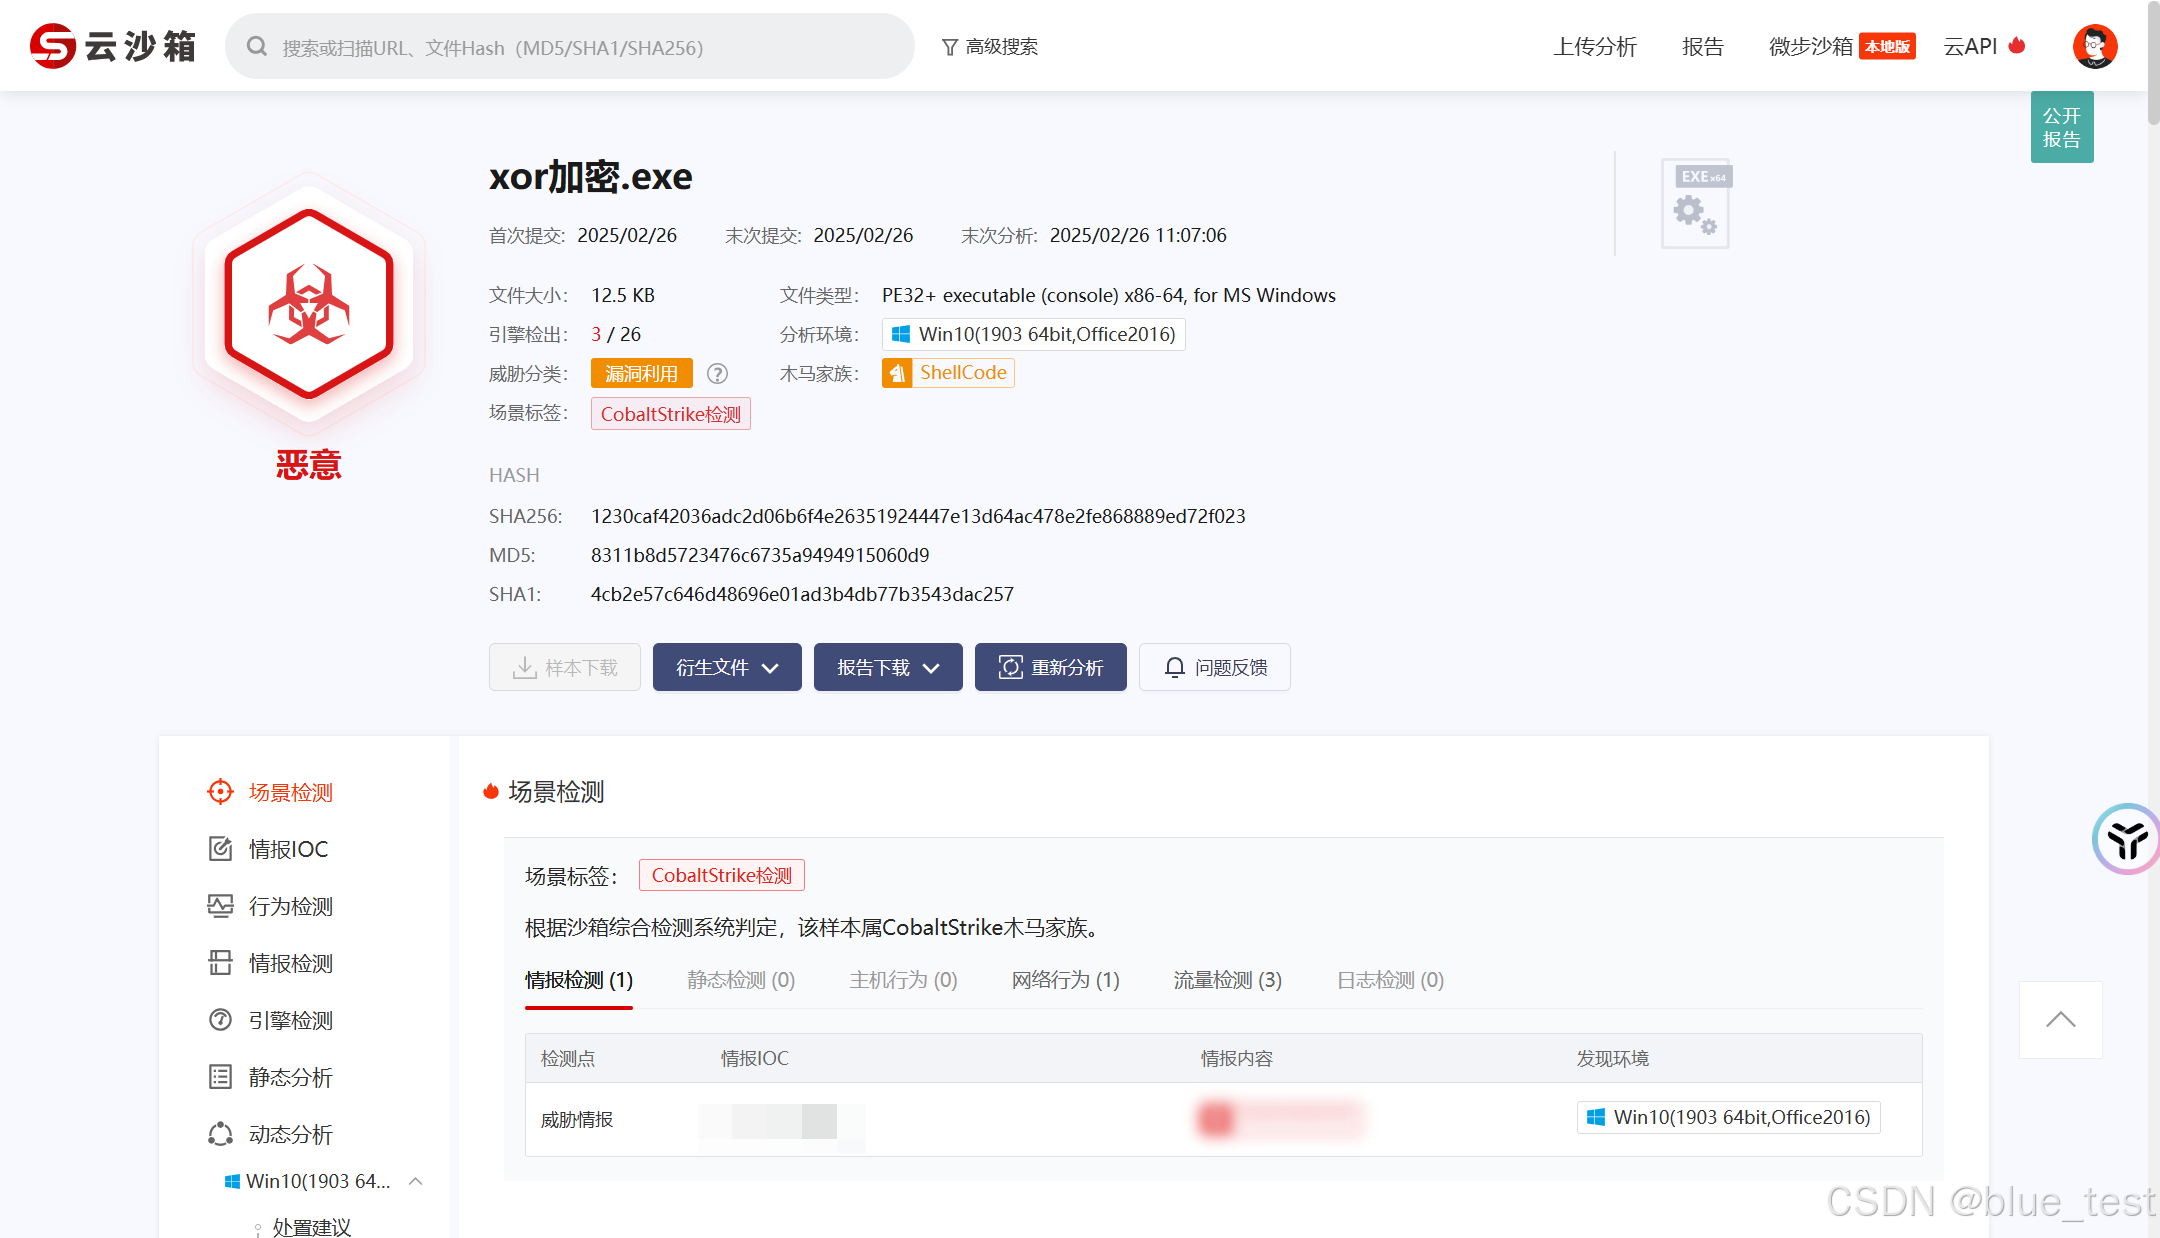The height and width of the screenshot is (1238, 2160).
Task: Open the floating ThreatBook assistant widget
Action: [x=2126, y=840]
